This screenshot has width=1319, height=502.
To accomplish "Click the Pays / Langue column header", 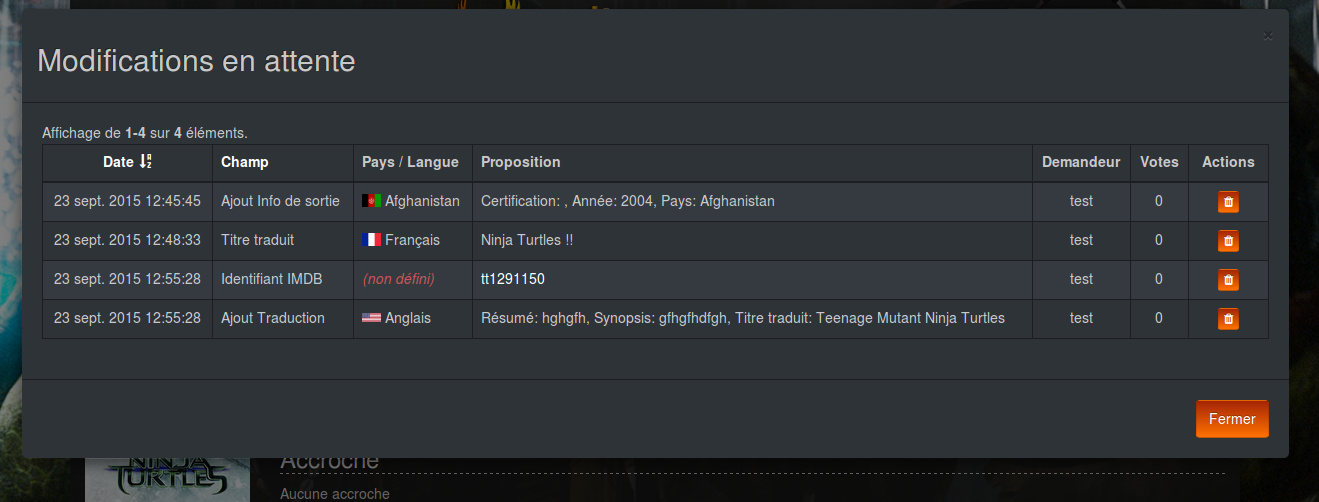I will (410, 162).
